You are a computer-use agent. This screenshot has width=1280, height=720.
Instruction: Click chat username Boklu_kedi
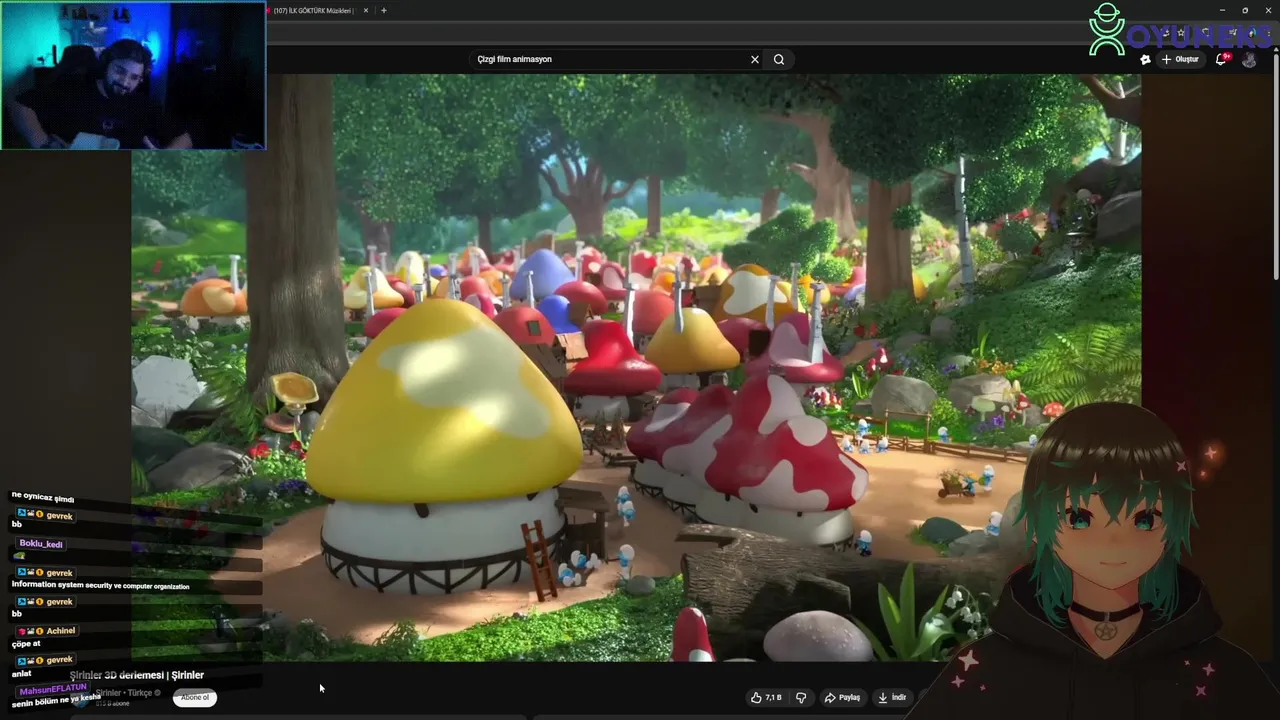tap(41, 544)
